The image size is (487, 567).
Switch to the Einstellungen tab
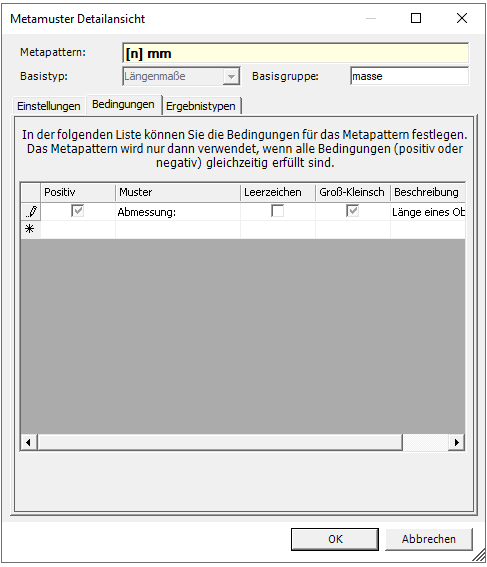click(x=49, y=106)
